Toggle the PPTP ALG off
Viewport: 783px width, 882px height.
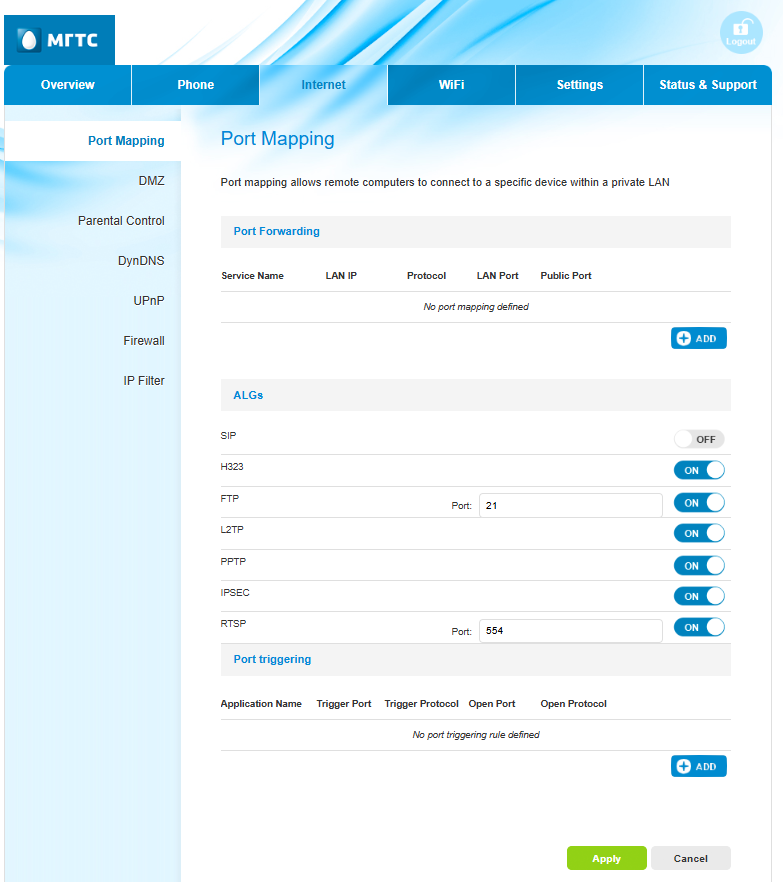698,565
